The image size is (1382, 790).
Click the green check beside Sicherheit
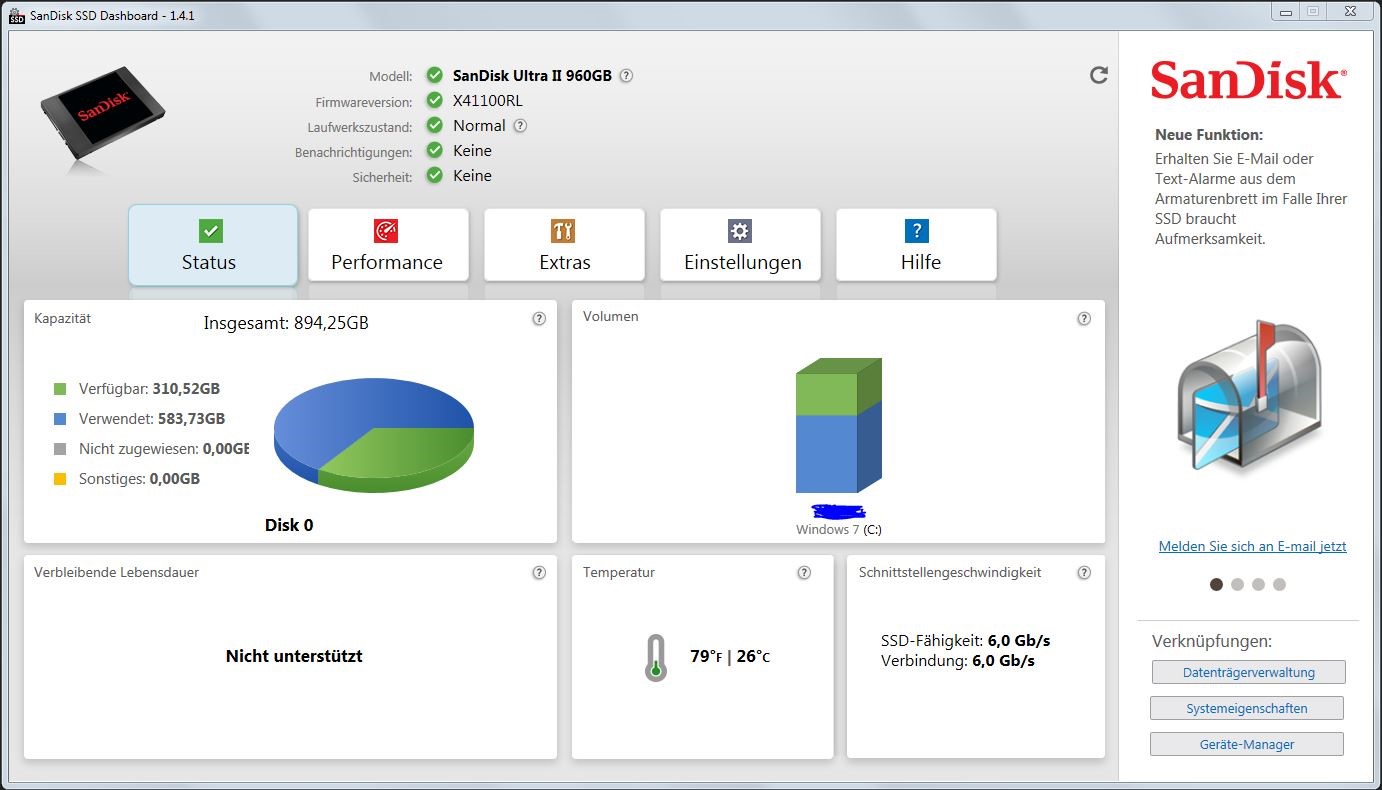434,175
